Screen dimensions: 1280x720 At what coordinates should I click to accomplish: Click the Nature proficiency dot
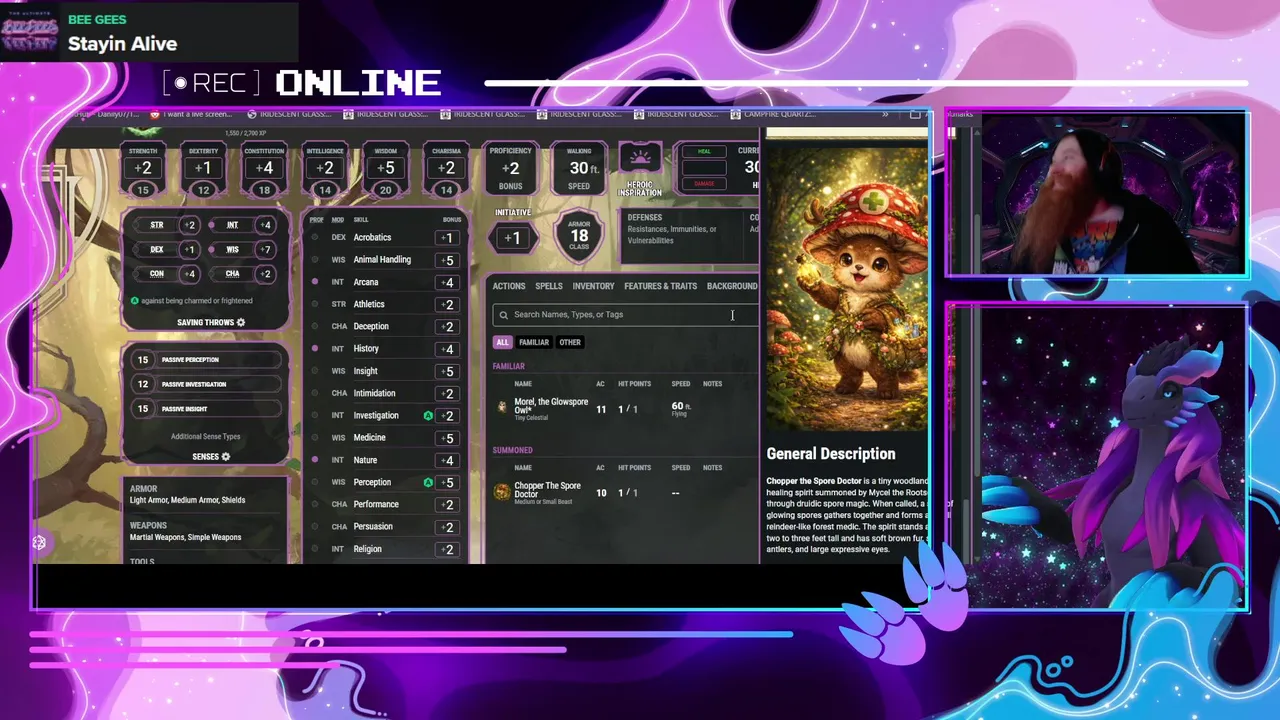pos(315,460)
